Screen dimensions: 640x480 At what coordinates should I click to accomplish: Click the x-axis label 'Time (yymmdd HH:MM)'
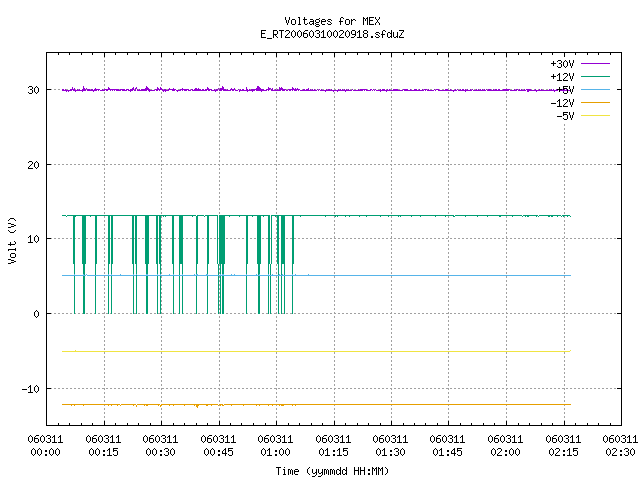332,471
